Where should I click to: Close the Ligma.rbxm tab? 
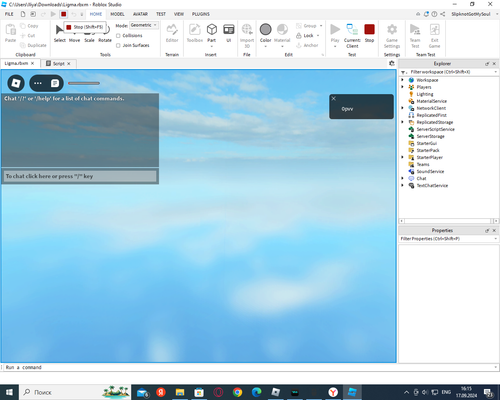point(32,63)
